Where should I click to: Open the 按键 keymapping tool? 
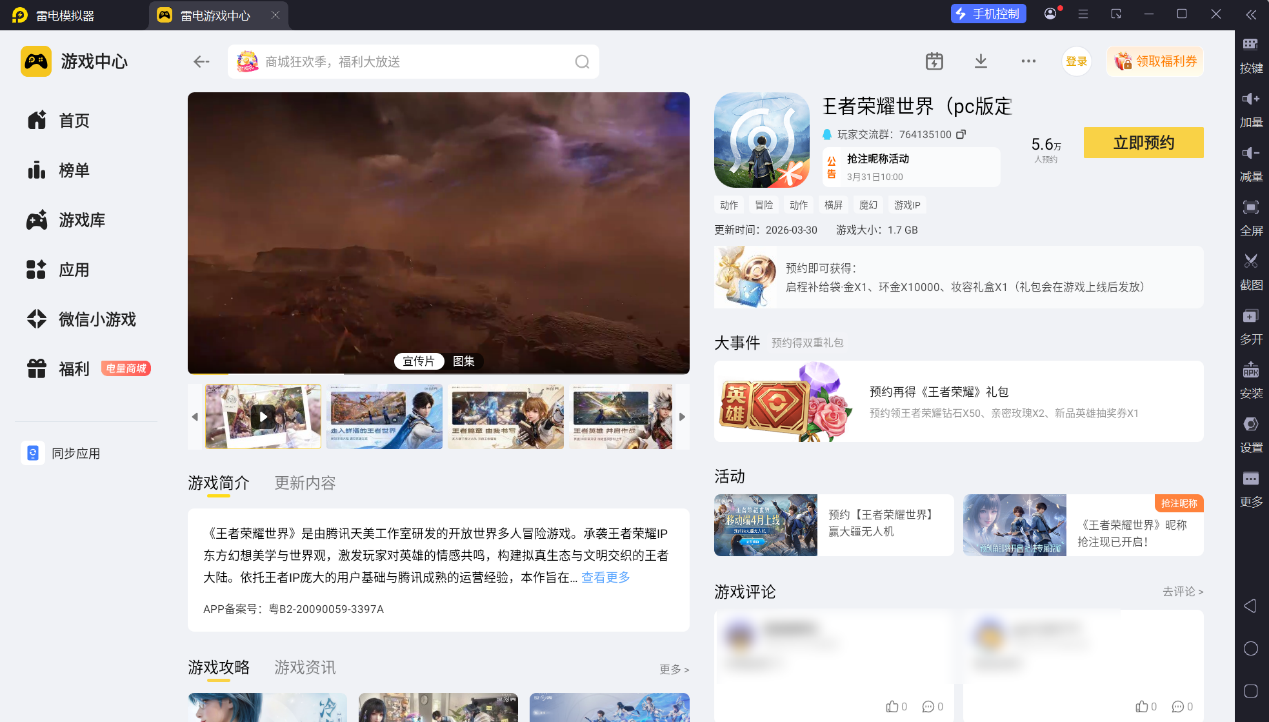[1251, 54]
